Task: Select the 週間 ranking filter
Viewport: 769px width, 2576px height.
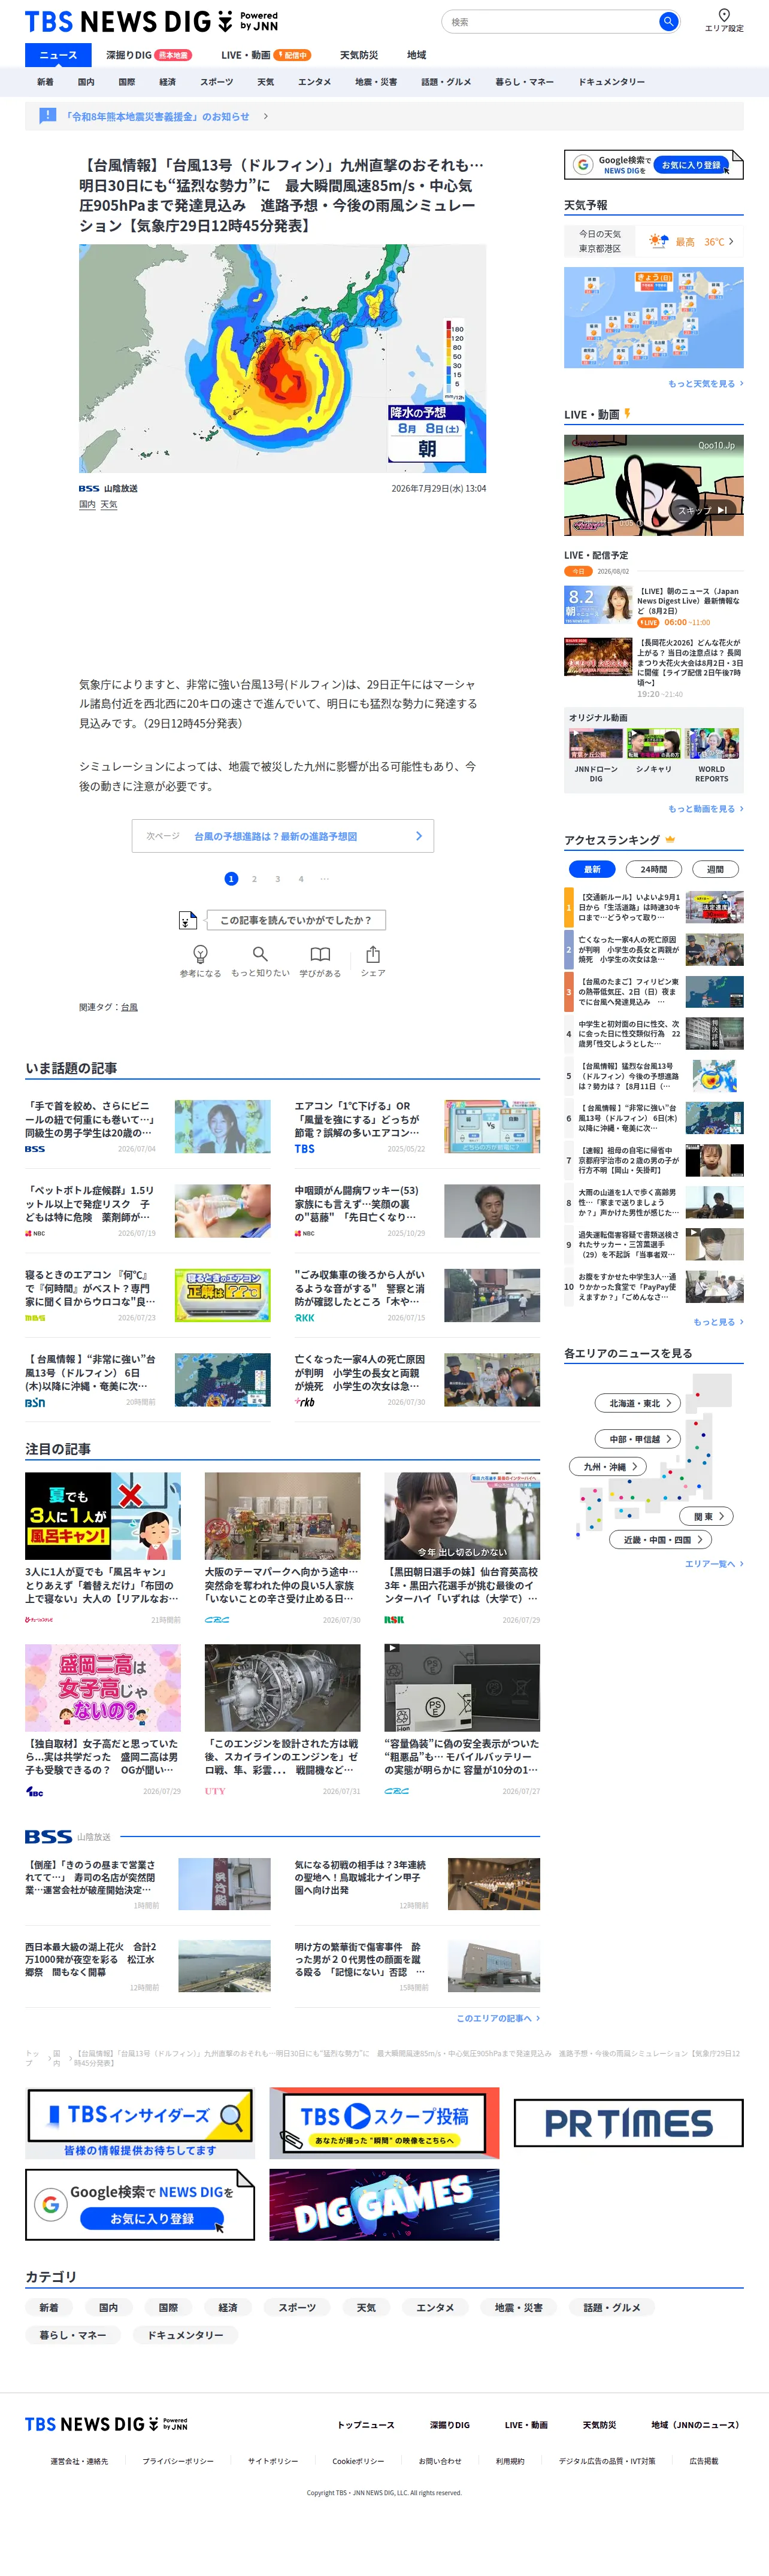Action: pyautogui.click(x=716, y=869)
